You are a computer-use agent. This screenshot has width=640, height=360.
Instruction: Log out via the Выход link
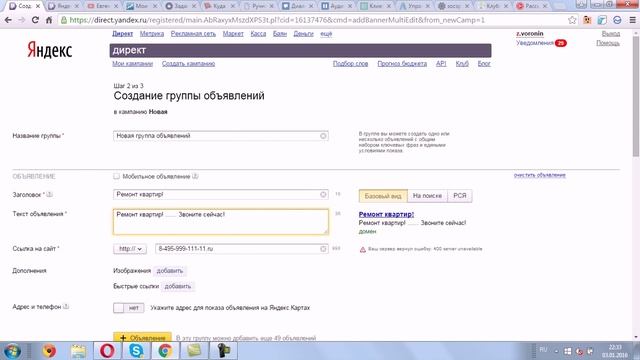click(x=611, y=33)
